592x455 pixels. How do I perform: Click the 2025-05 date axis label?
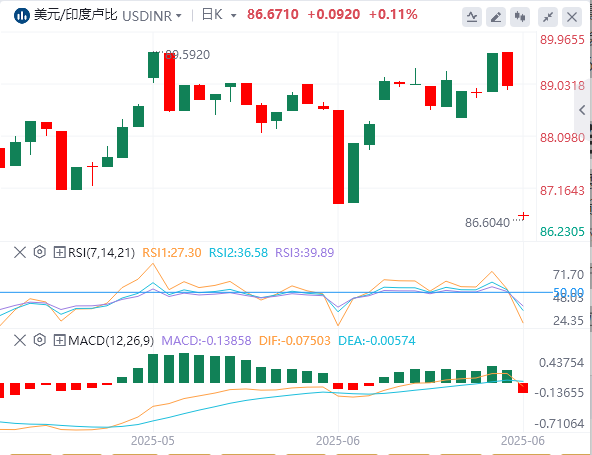153,441
